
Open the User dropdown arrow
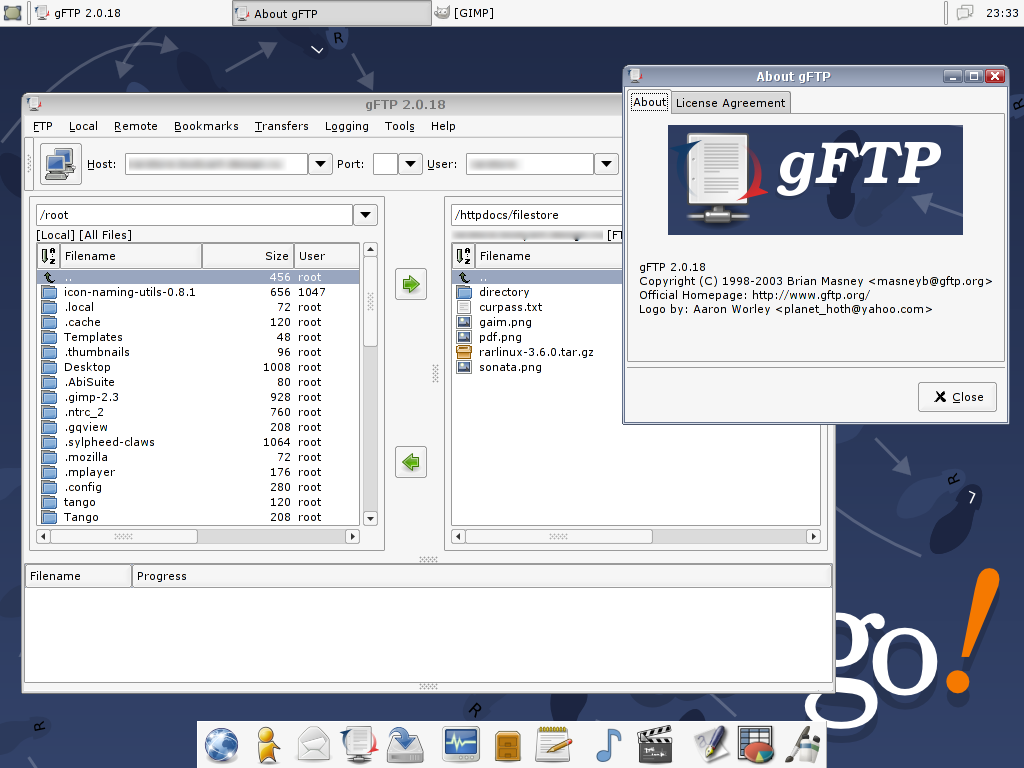coord(606,164)
